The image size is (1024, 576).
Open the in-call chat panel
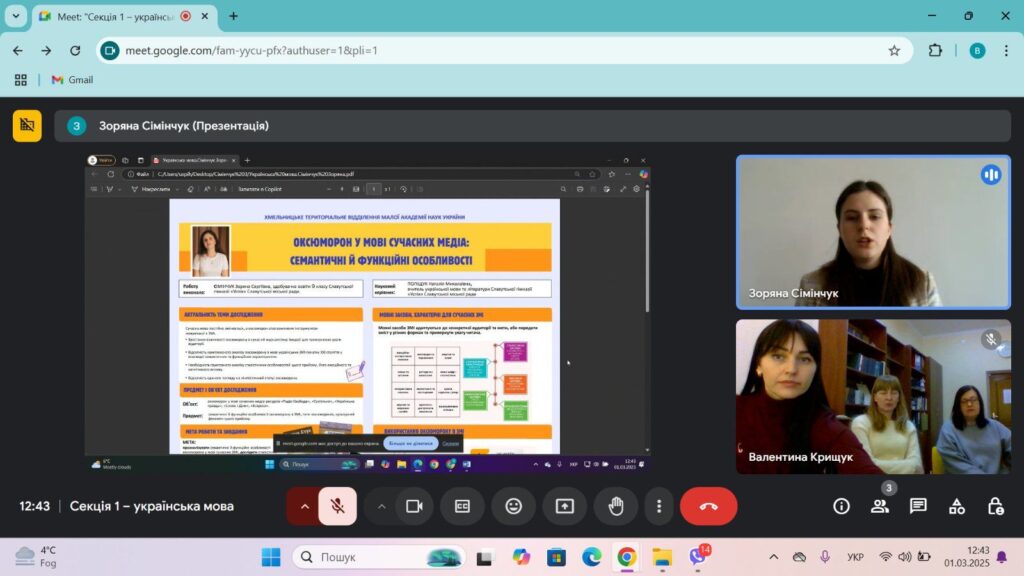tap(918, 506)
